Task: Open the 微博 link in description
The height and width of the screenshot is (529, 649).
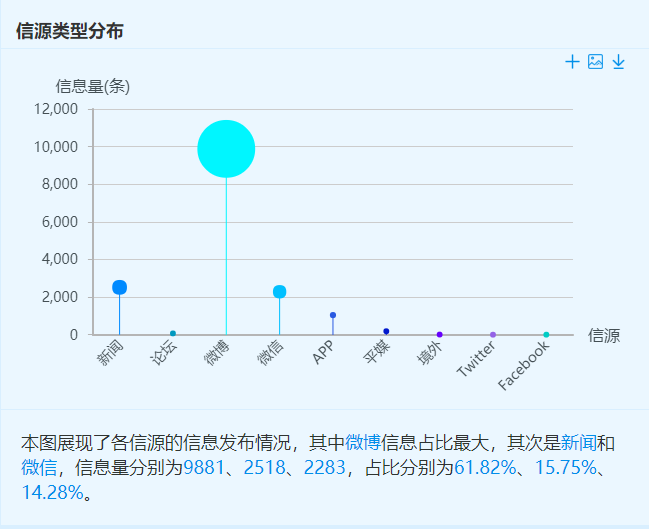Action: tap(363, 442)
